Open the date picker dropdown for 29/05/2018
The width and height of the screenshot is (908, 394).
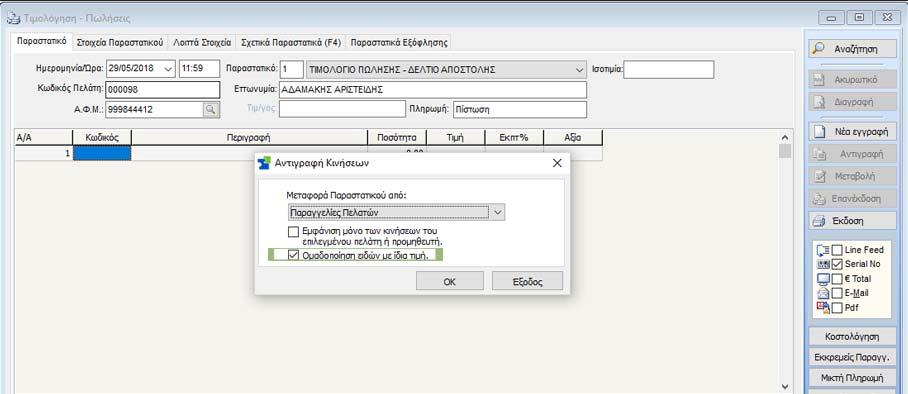[x=169, y=68]
